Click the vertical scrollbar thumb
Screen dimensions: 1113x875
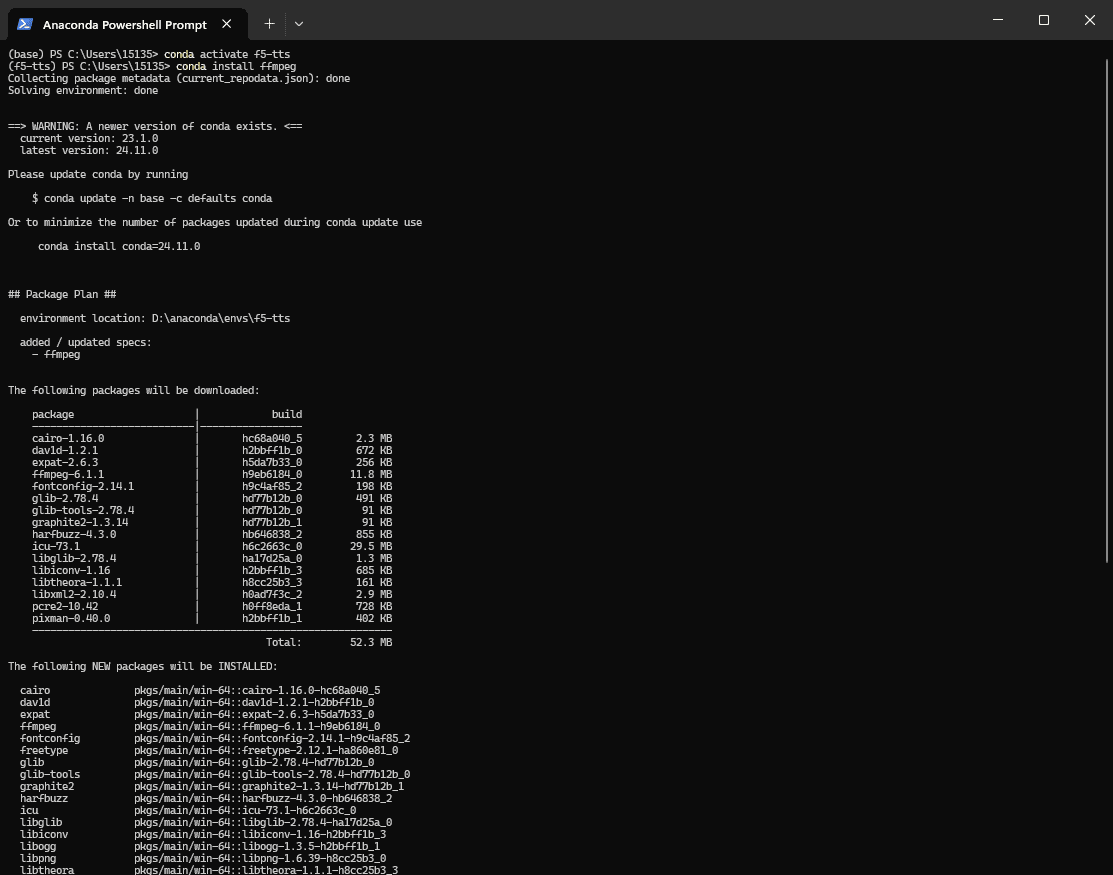tap(1107, 300)
